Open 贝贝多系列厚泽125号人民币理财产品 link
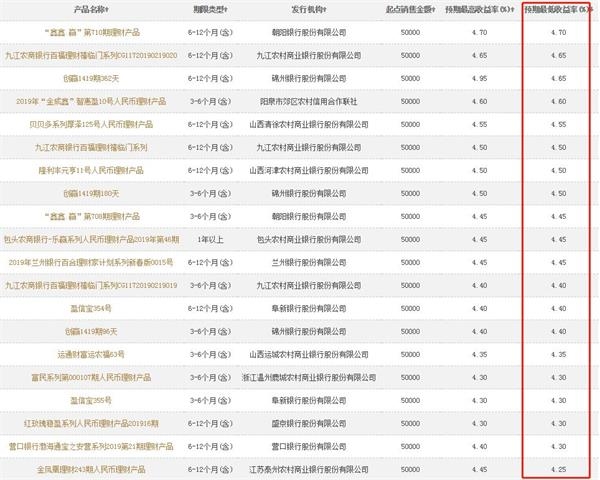Screen dimensions: 600x480 (x=91, y=124)
